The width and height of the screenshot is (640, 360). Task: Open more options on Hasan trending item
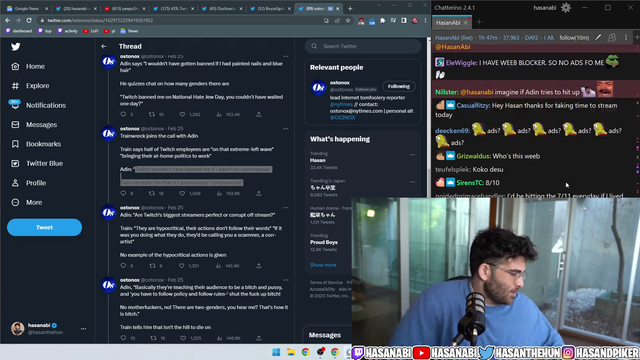pos(412,155)
